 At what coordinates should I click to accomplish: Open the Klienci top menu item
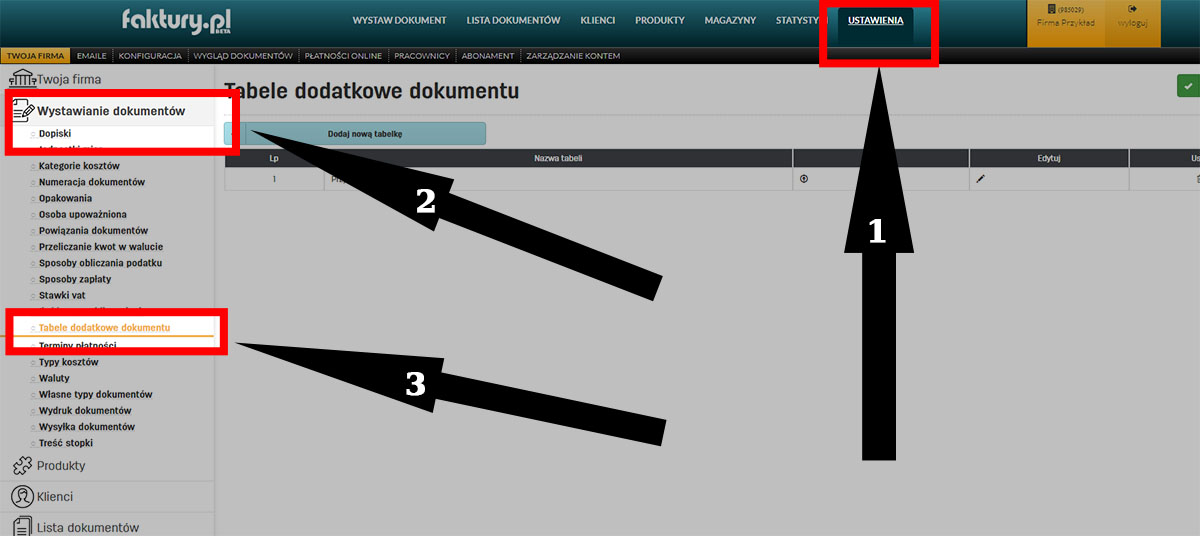click(x=598, y=20)
